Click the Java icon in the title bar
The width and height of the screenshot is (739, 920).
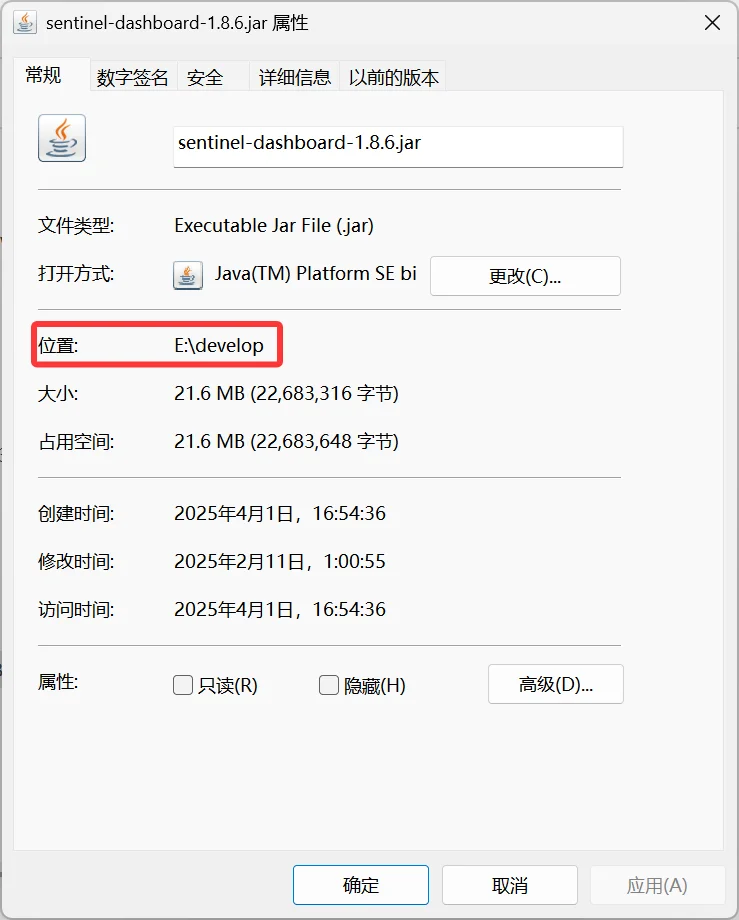tap(25, 23)
